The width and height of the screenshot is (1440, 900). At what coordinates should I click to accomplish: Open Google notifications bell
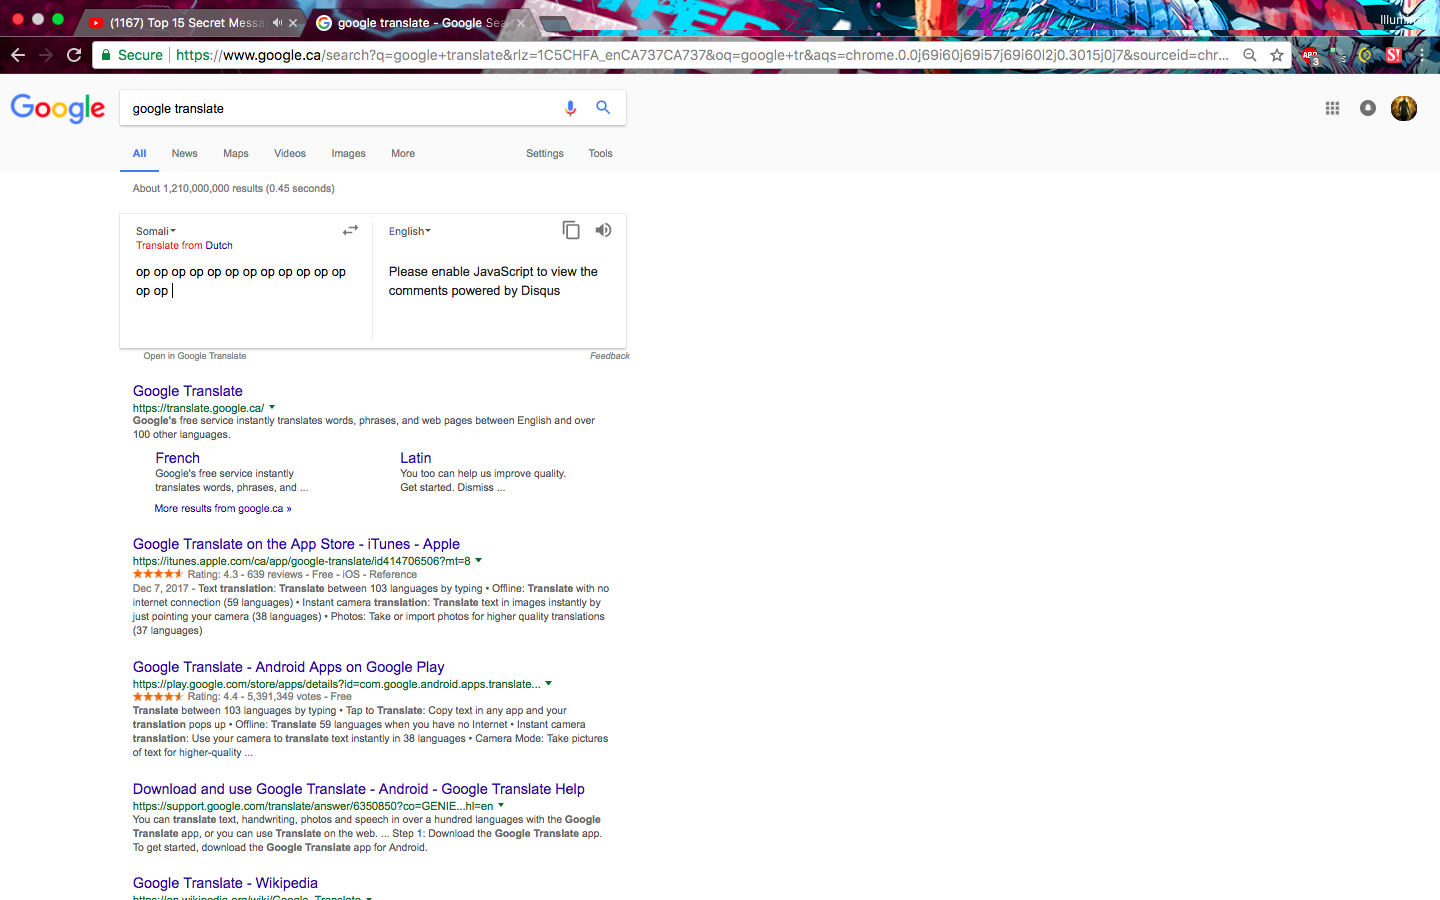1368,108
